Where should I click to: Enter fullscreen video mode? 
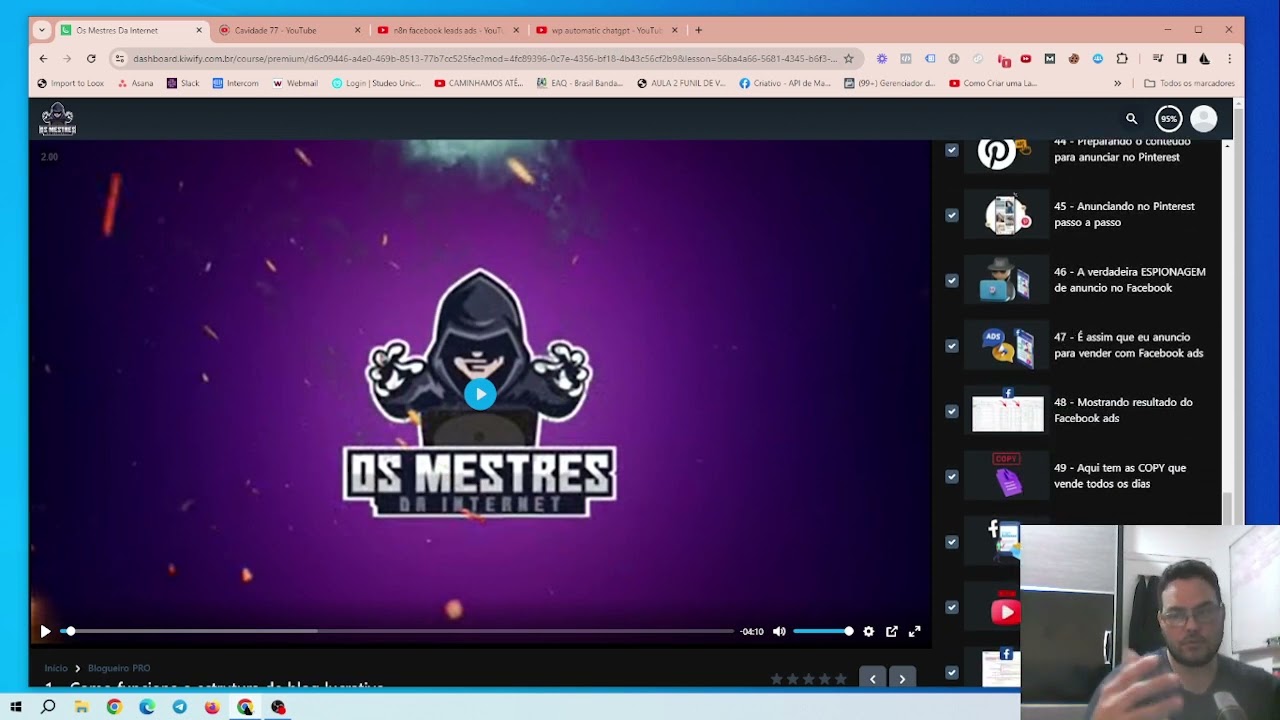[x=914, y=631]
